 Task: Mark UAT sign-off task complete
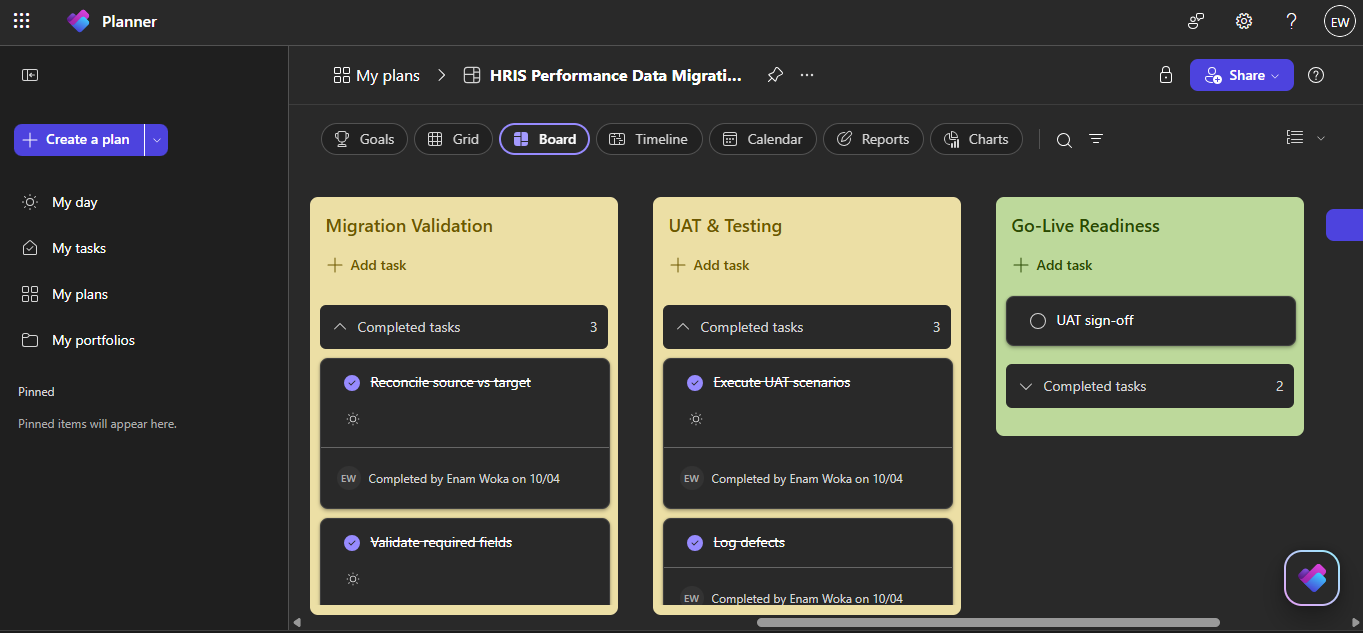click(1037, 321)
